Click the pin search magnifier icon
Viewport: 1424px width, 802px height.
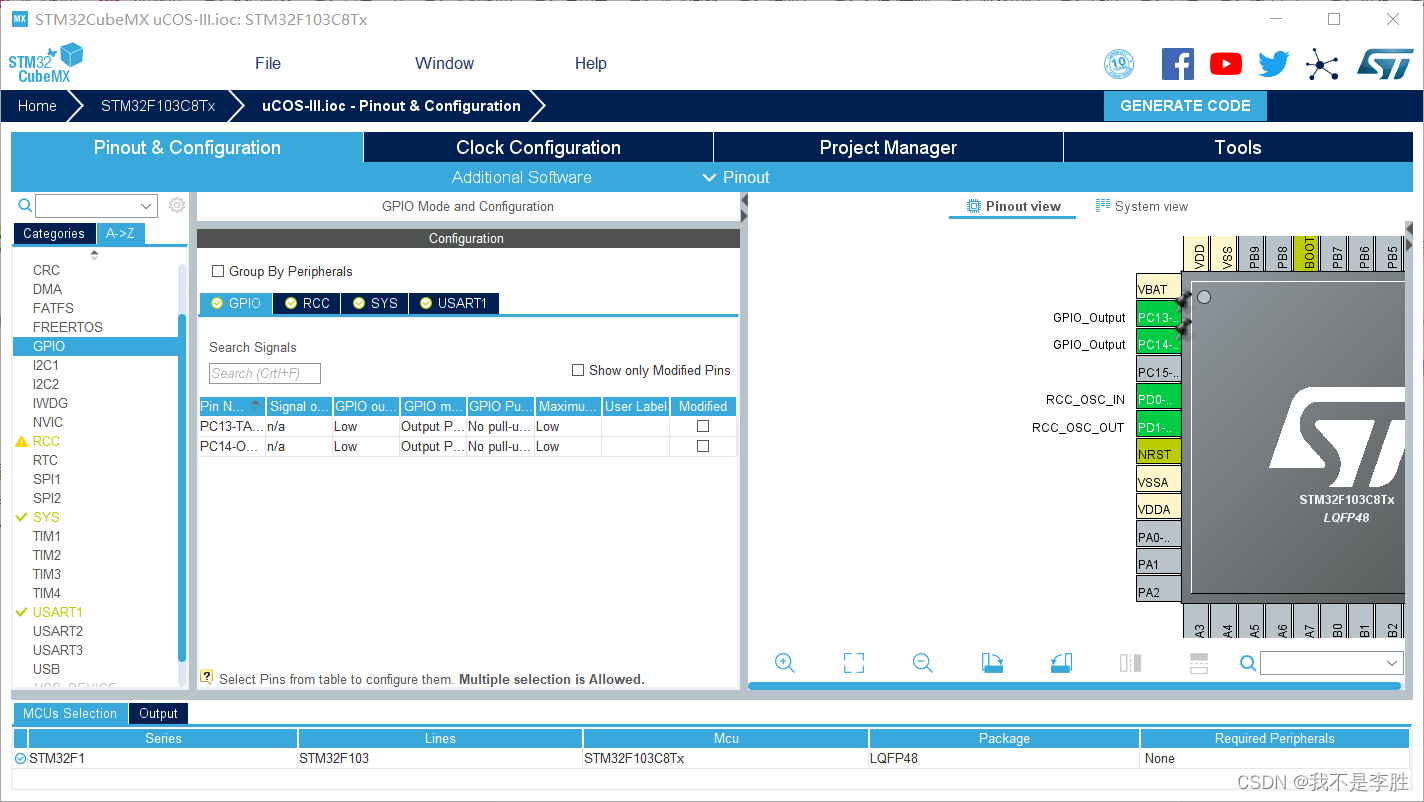[x=1248, y=663]
